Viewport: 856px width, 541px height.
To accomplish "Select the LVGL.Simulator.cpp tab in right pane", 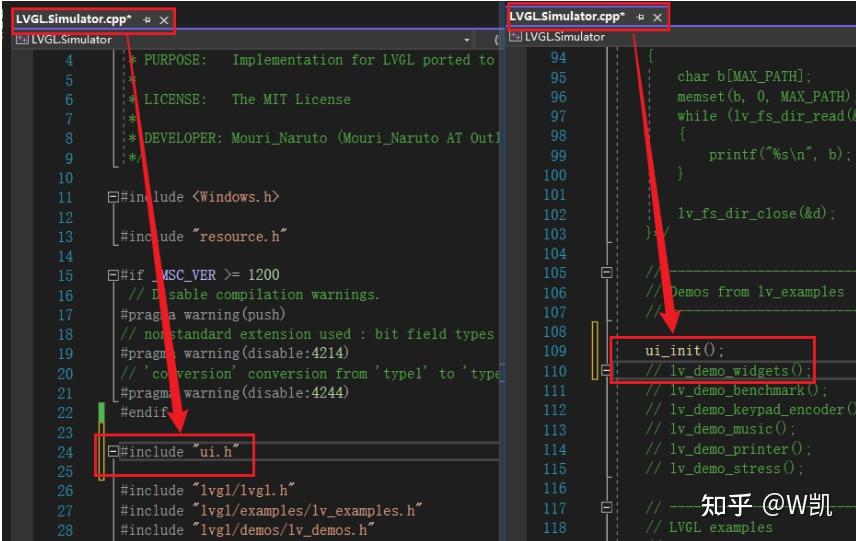I will coord(567,17).
